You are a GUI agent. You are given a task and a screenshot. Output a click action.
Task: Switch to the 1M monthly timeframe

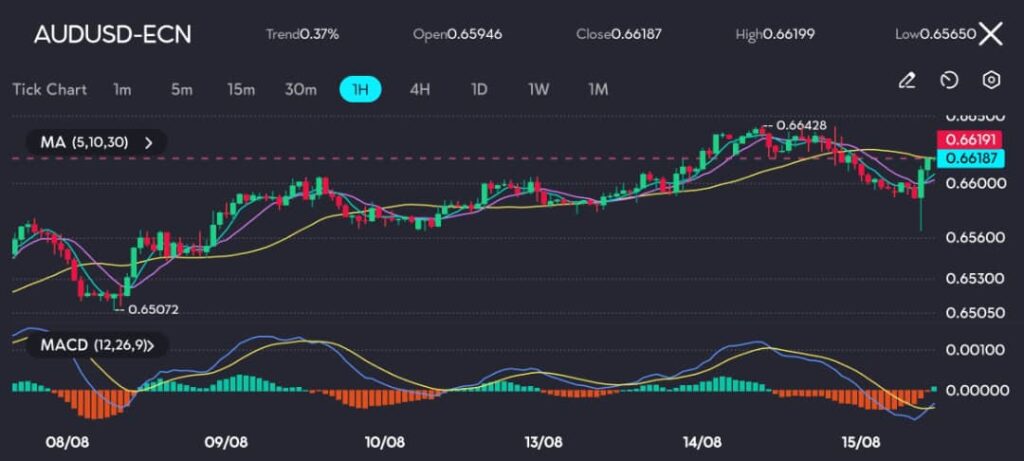click(598, 89)
